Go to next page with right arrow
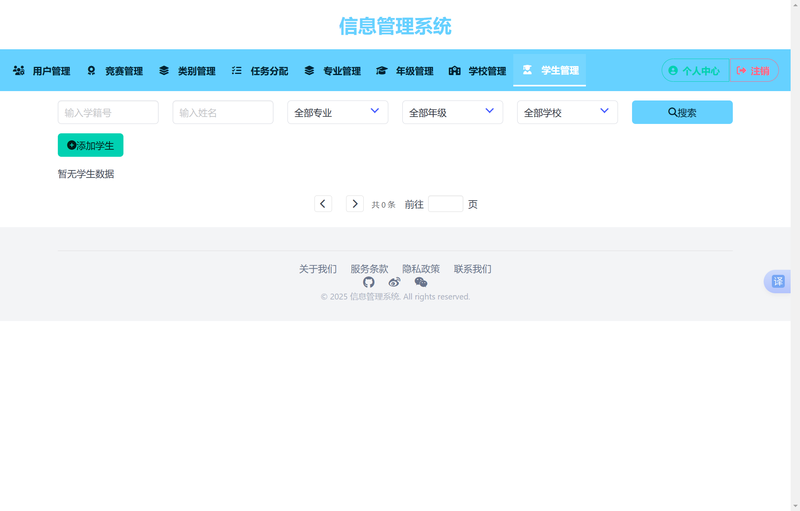This screenshot has width=800, height=511. [x=355, y=204]
